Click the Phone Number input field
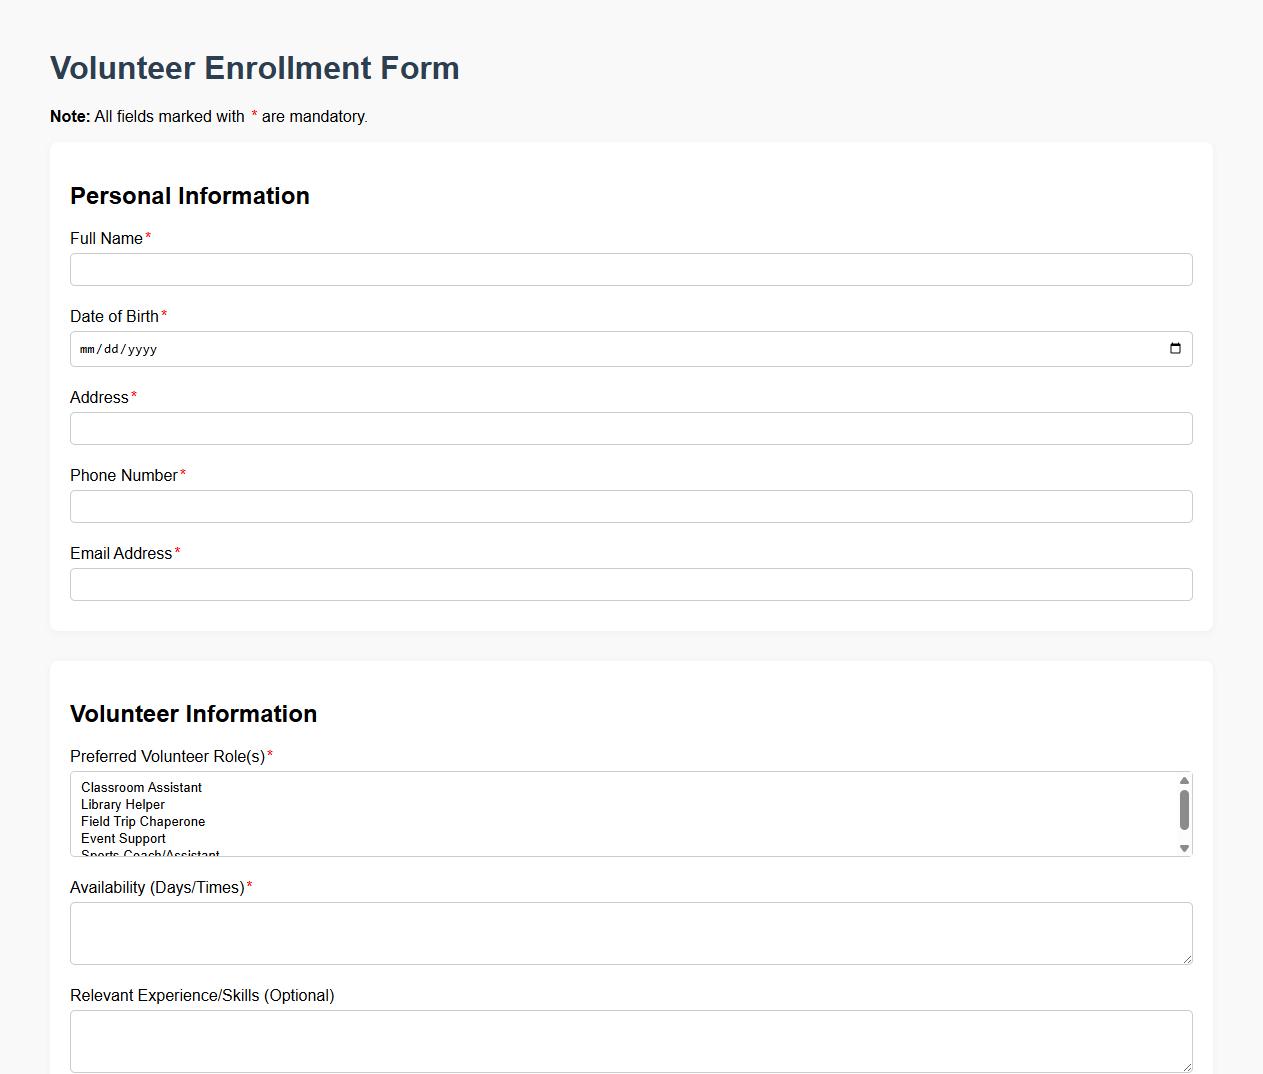The image size is (1263, 1074). click(630, 506)
